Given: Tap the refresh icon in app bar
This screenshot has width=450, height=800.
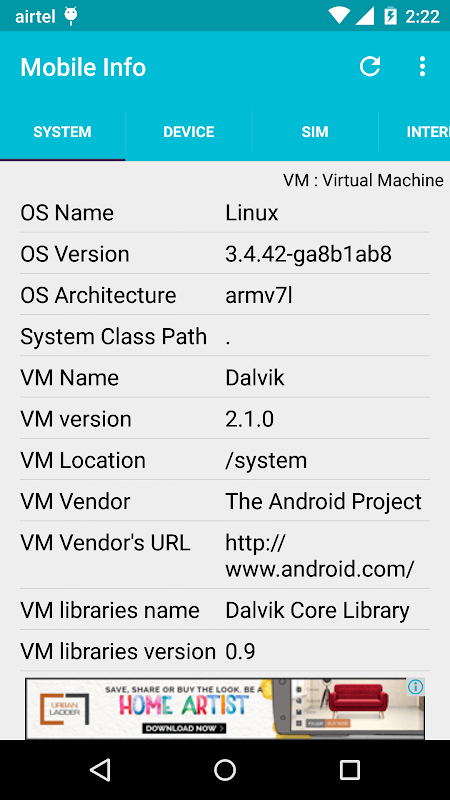Looking at the screenshot, I should pyautogui.click(x=370, y=66).
